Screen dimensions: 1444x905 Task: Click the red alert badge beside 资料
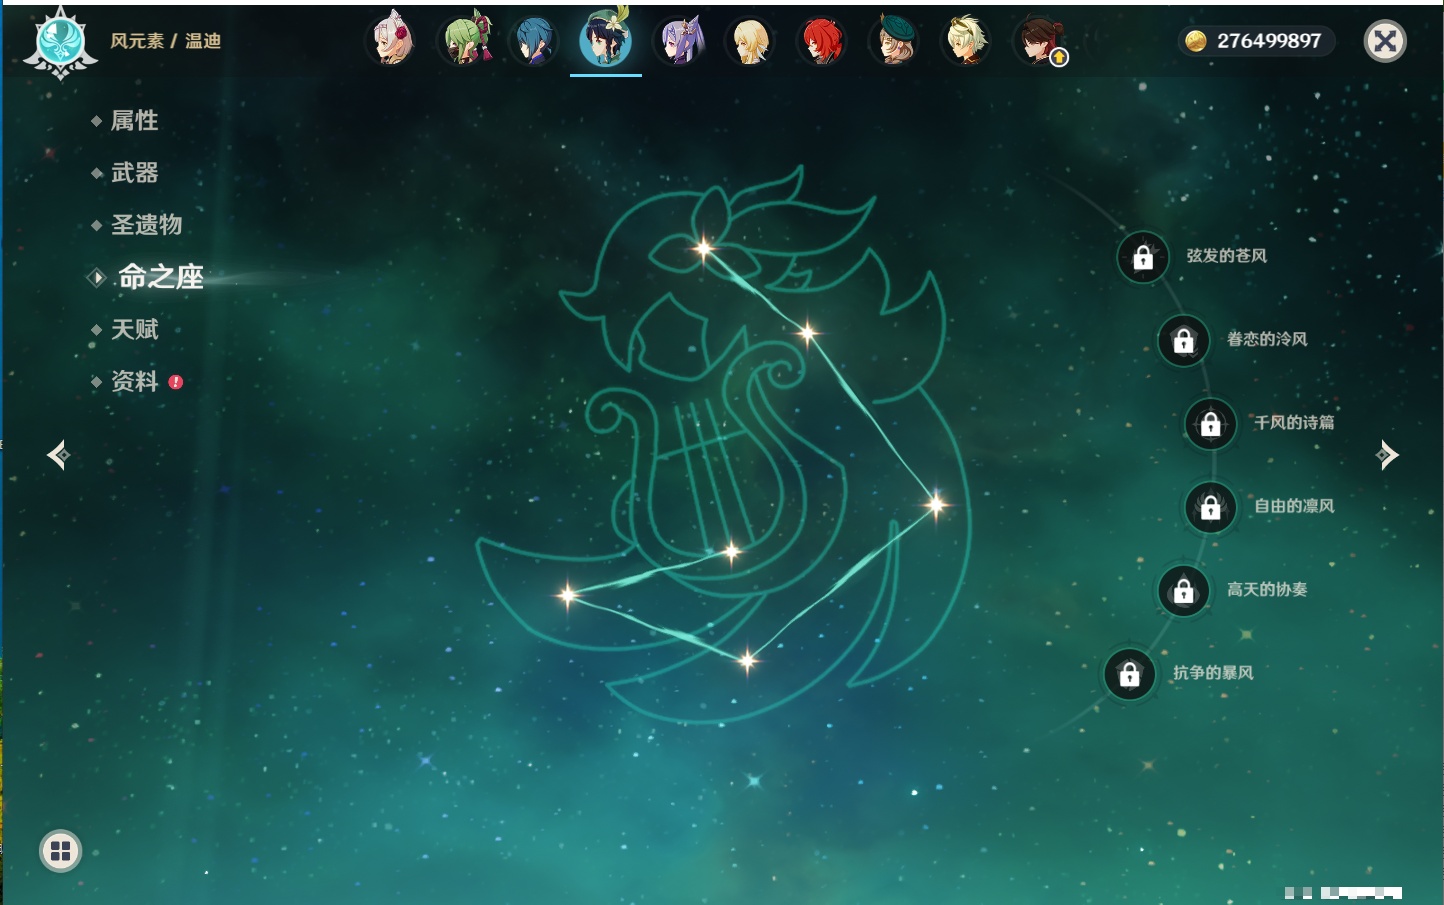click(x=176, y=382)
